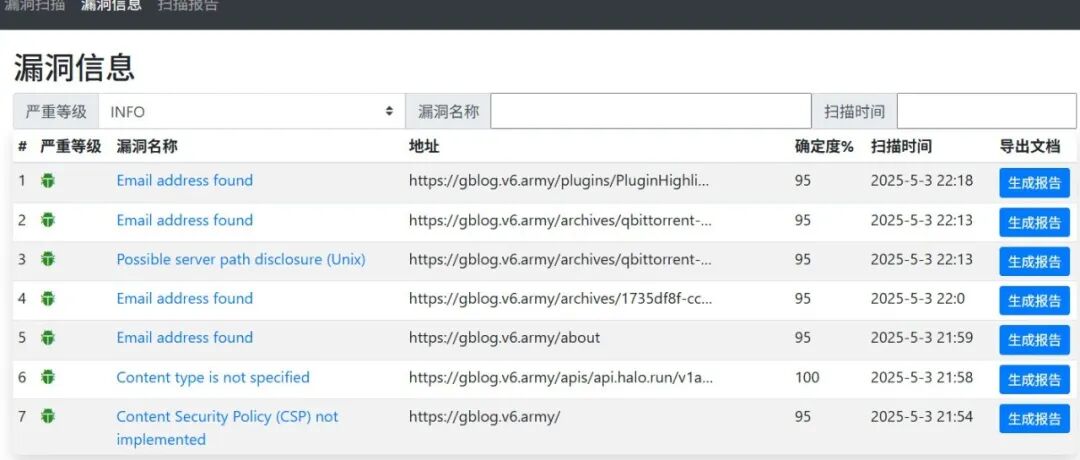Click the 确定度% column header

[x=824, y=146]
